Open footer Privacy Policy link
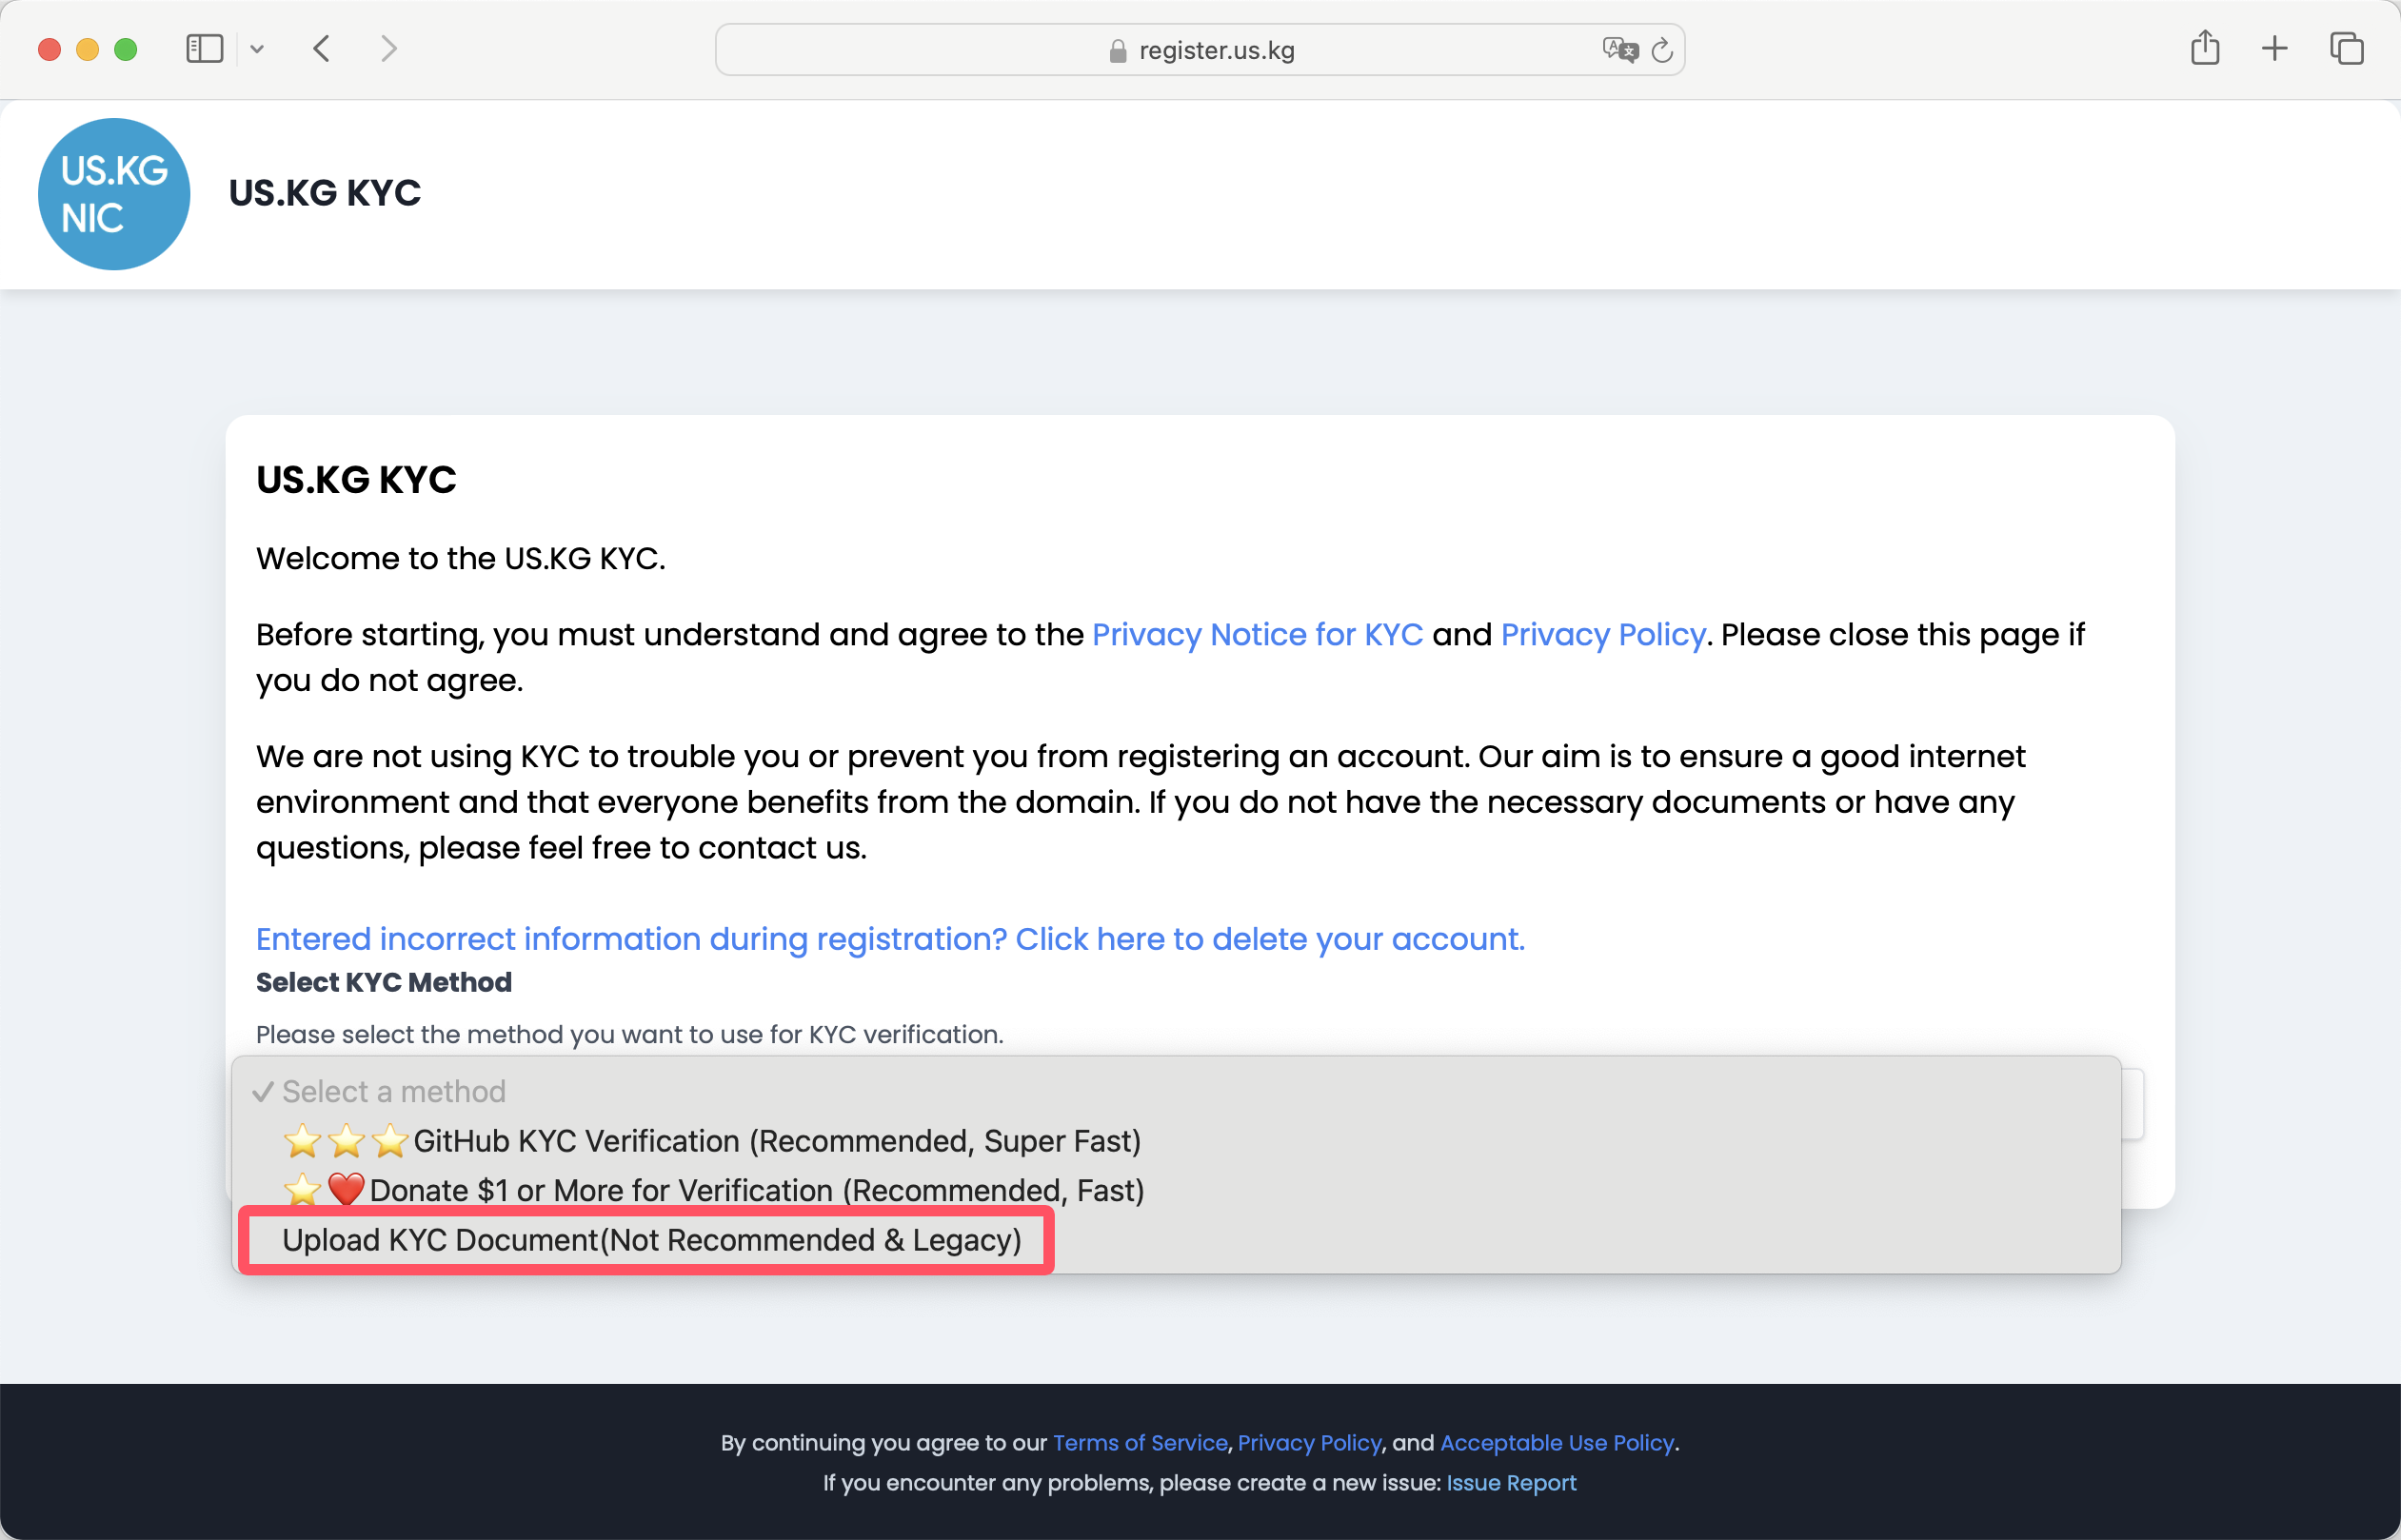 coord(1309,1443)
